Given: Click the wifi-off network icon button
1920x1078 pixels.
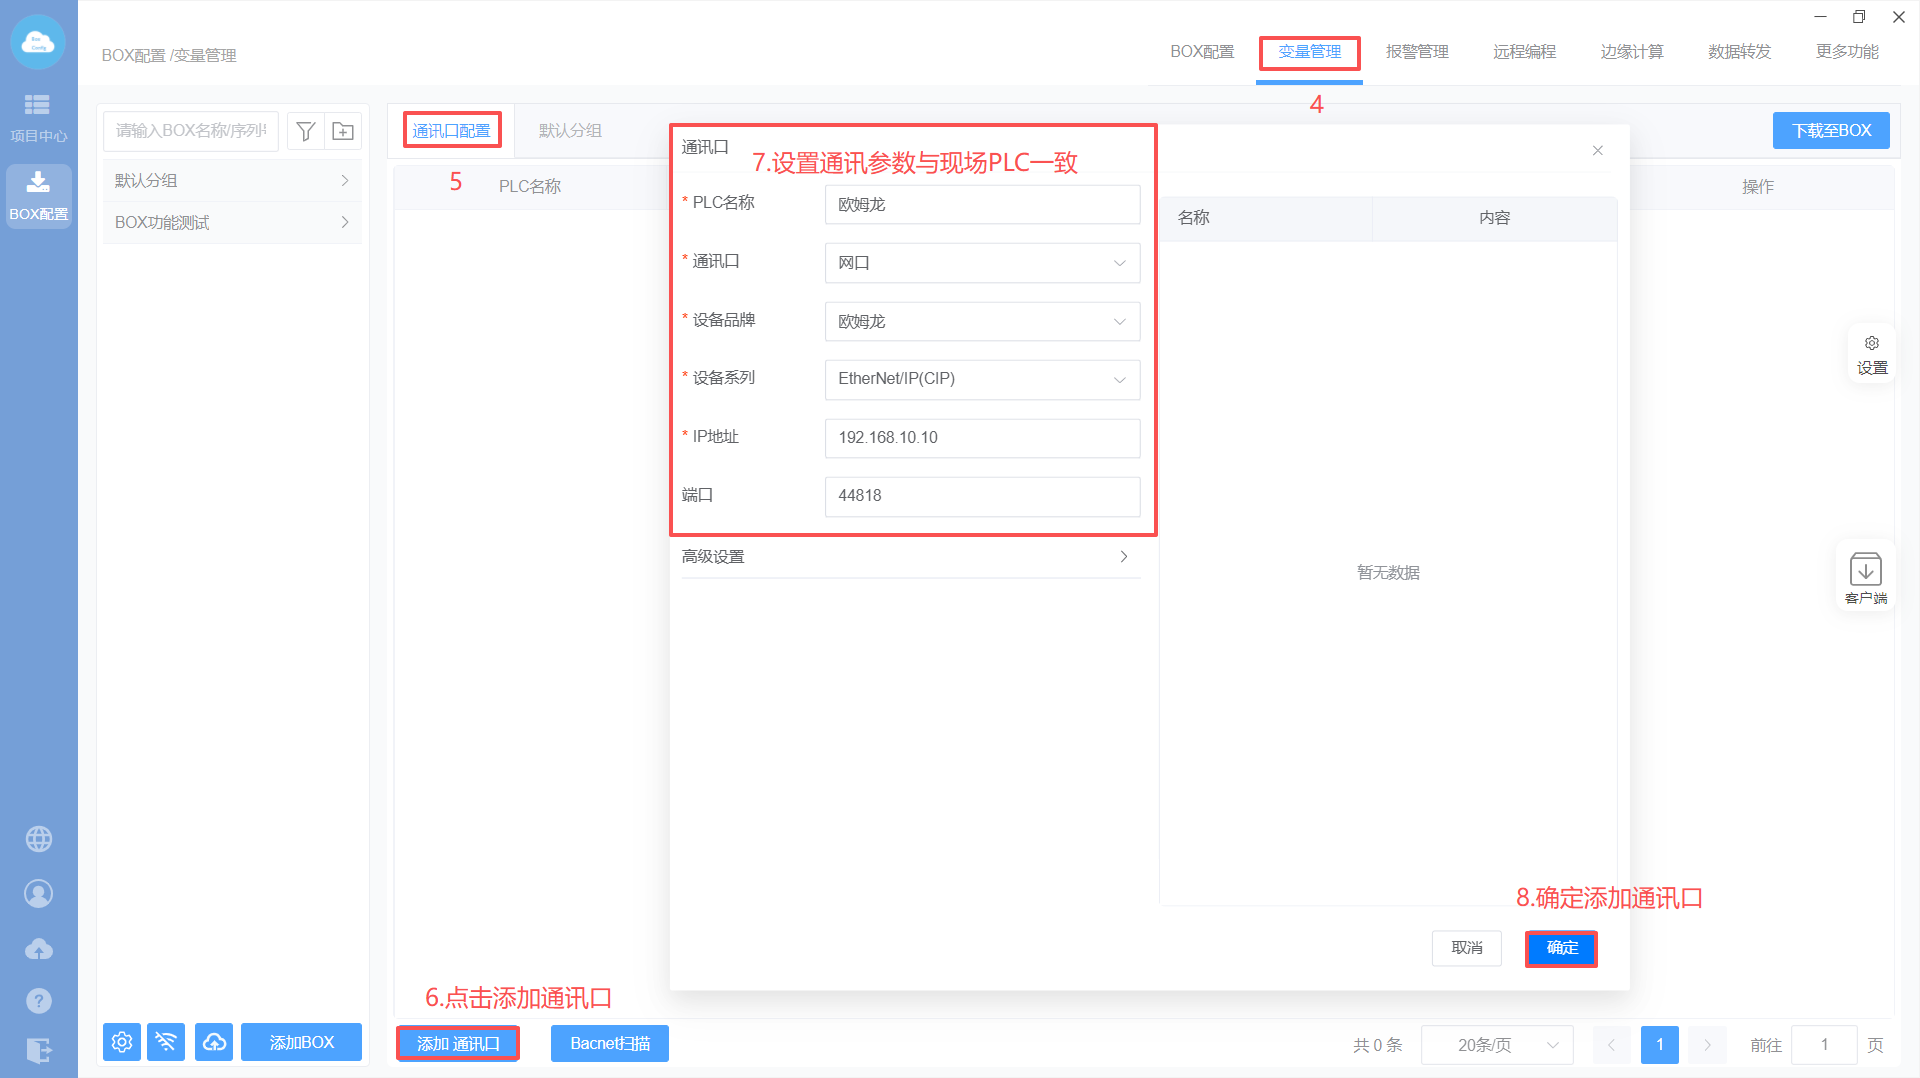Looking at the screenshot, I should click(x=166, y=1042).
